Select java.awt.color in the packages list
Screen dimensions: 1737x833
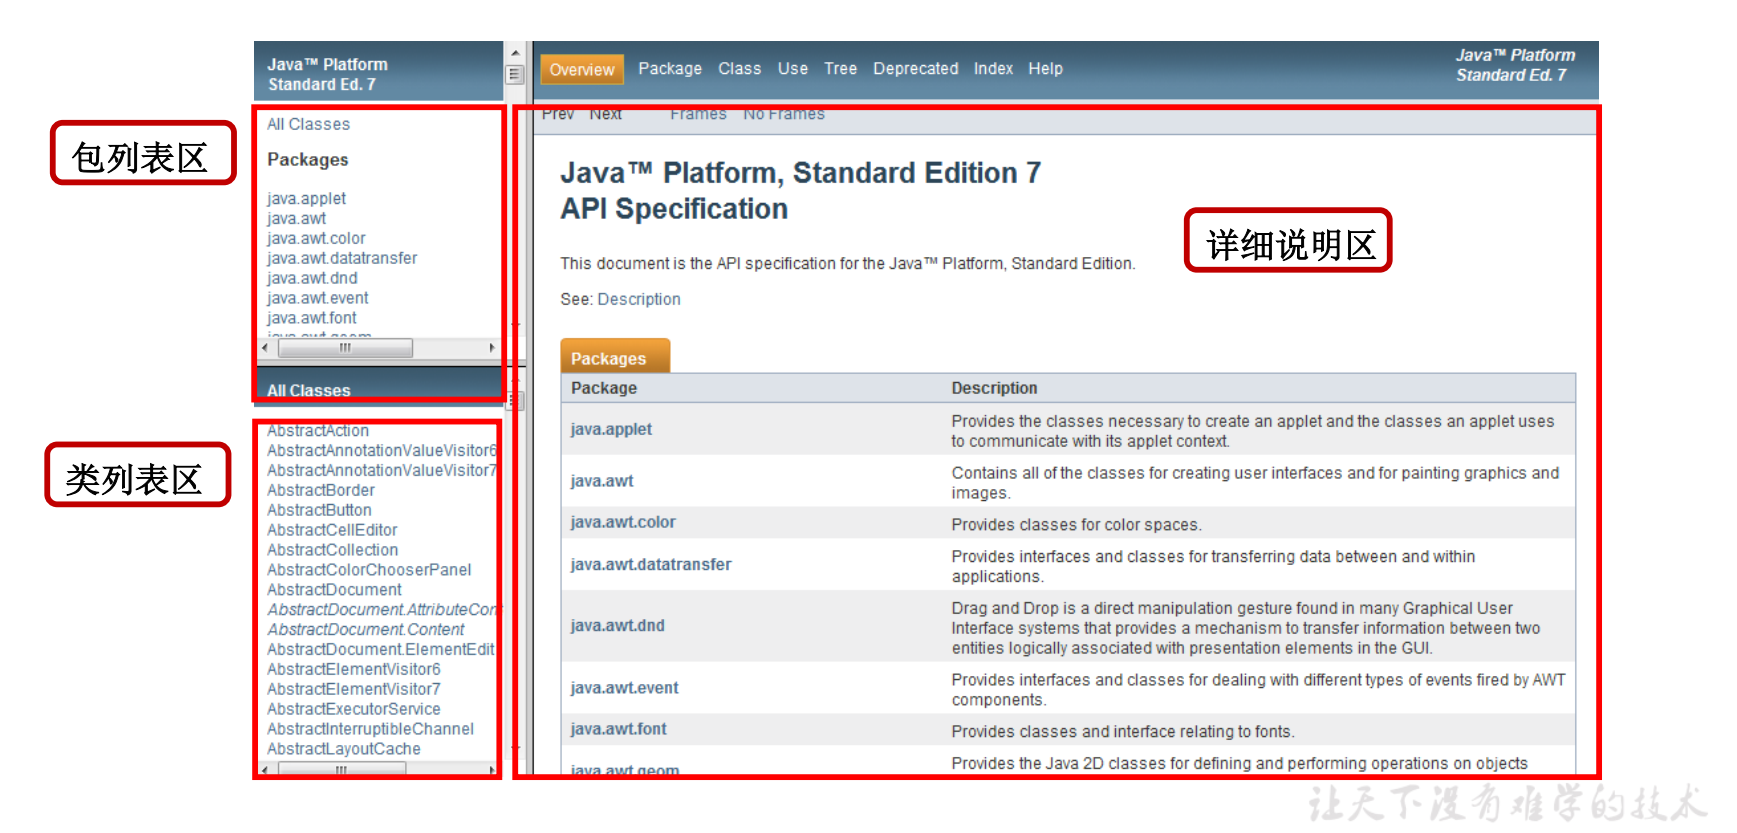pyautogui.click(x=316, y=239)
